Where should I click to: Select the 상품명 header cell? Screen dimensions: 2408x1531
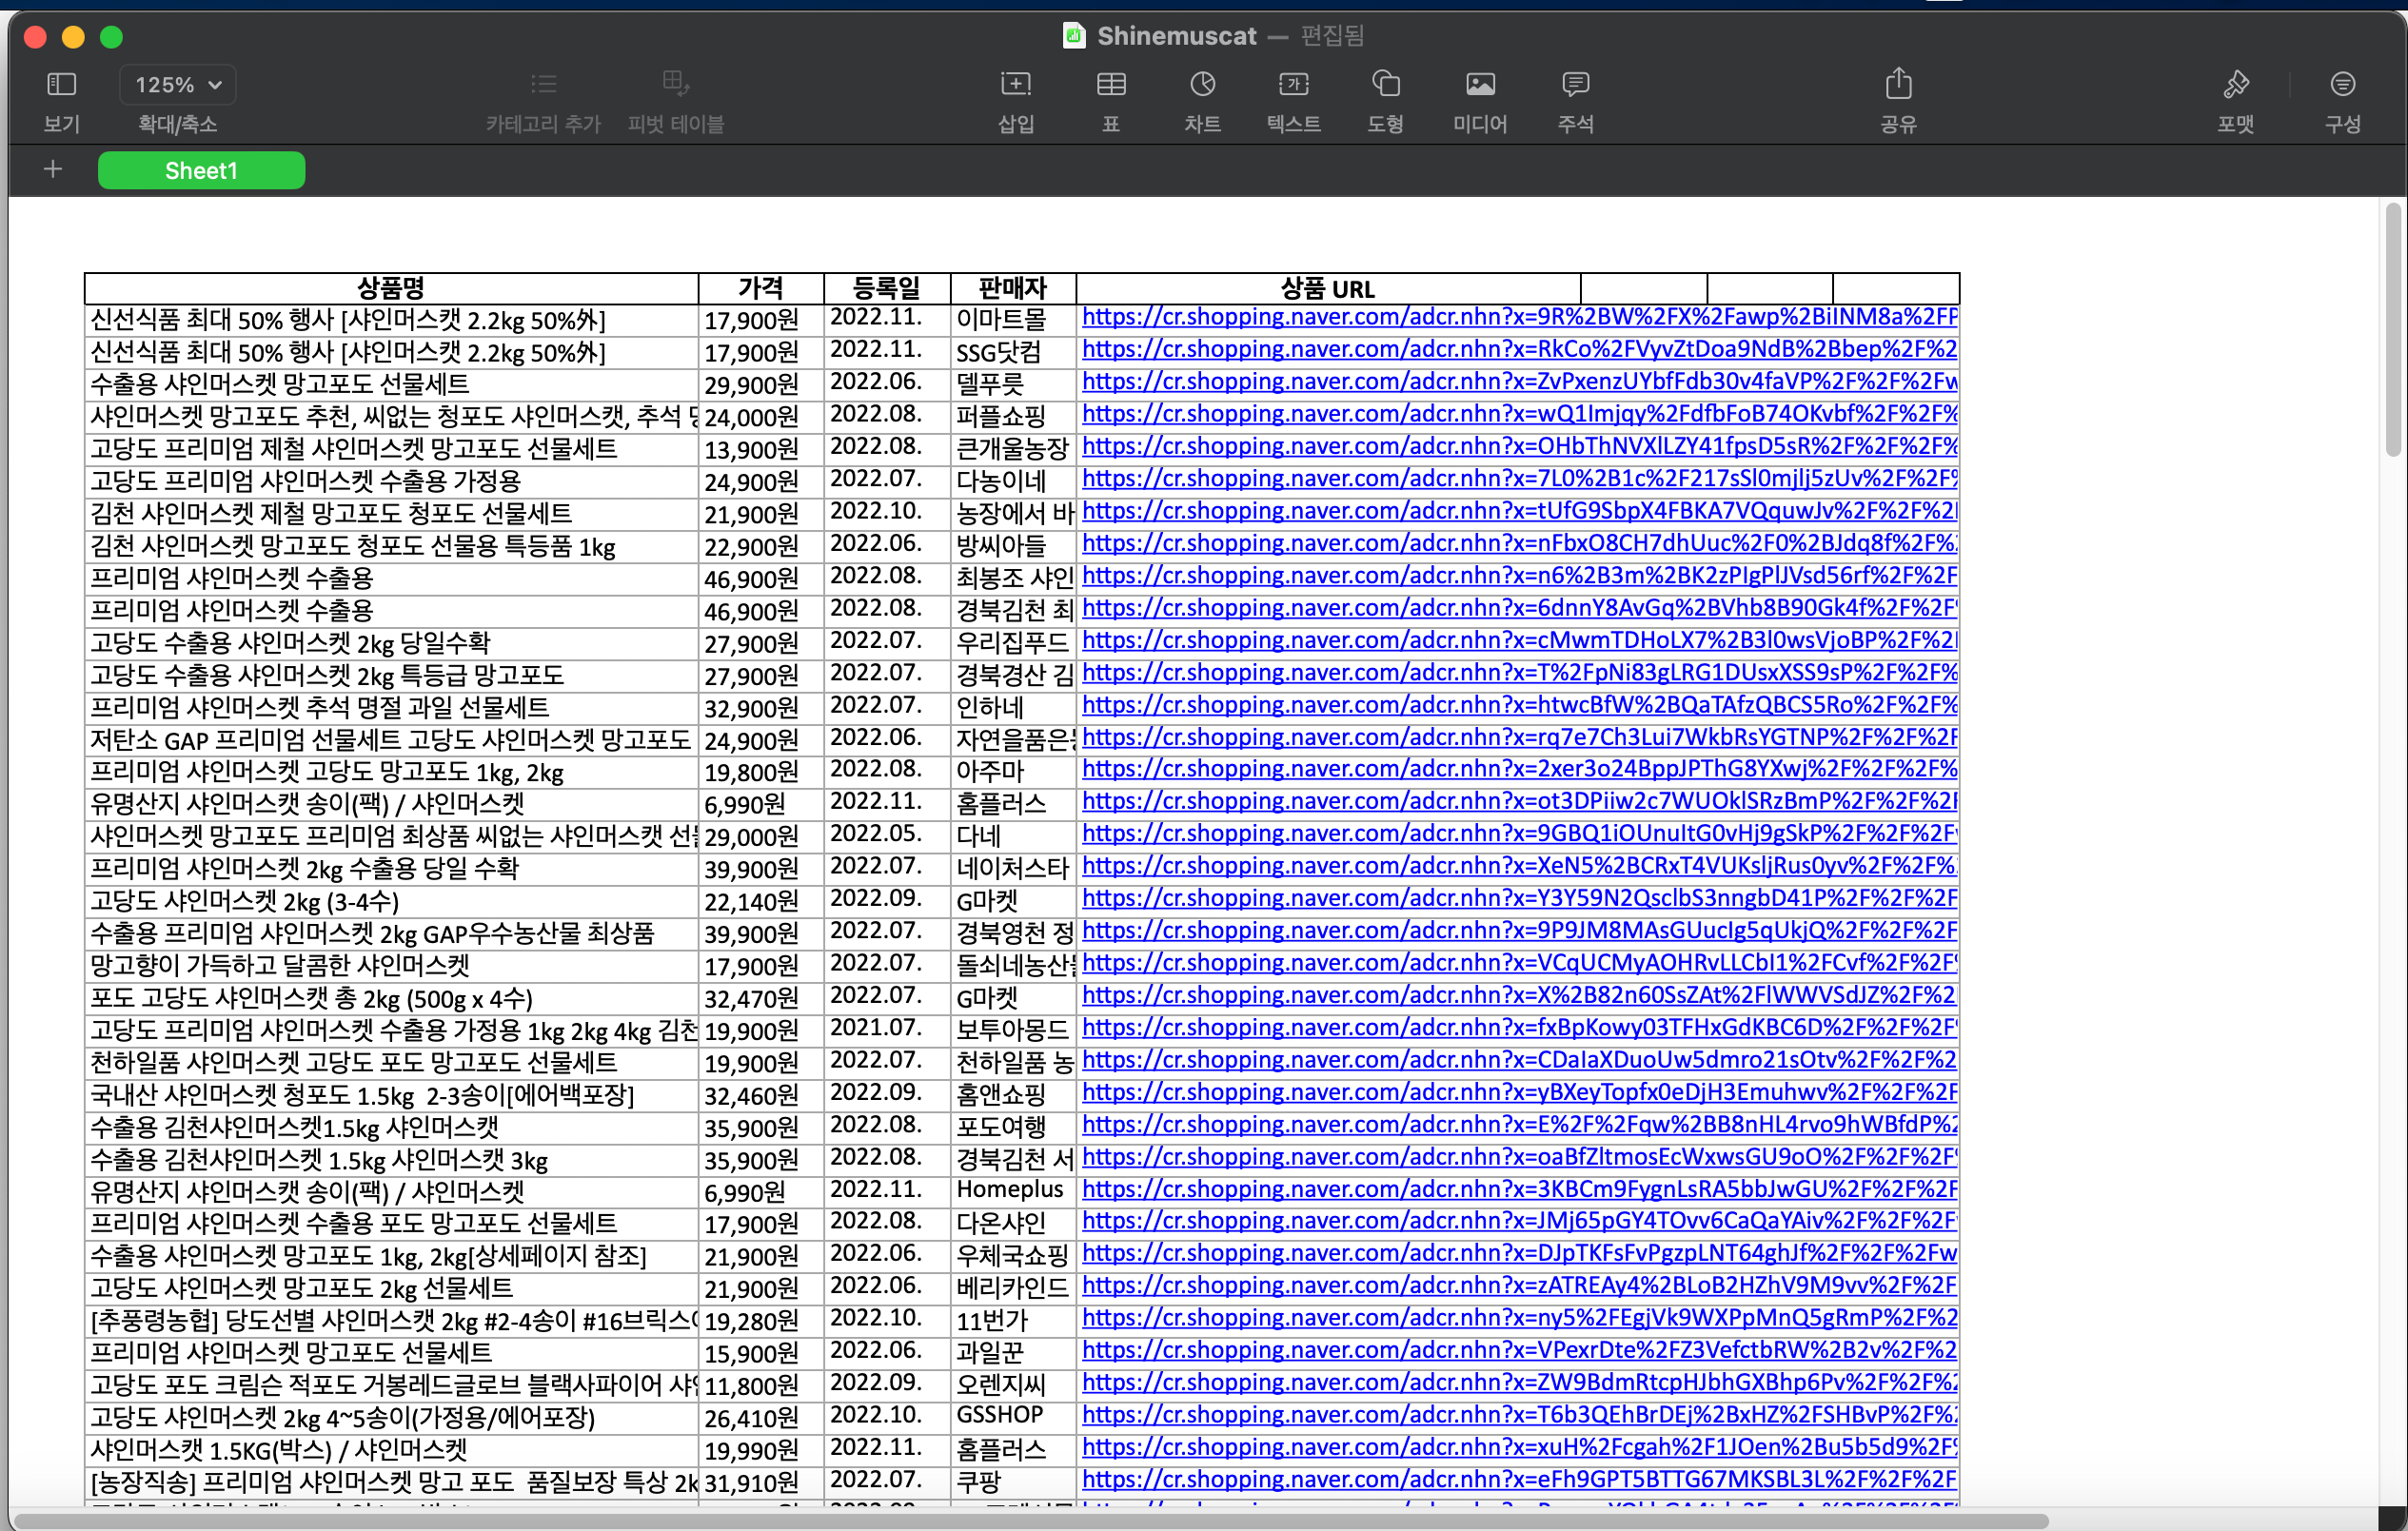pos(390,289)
